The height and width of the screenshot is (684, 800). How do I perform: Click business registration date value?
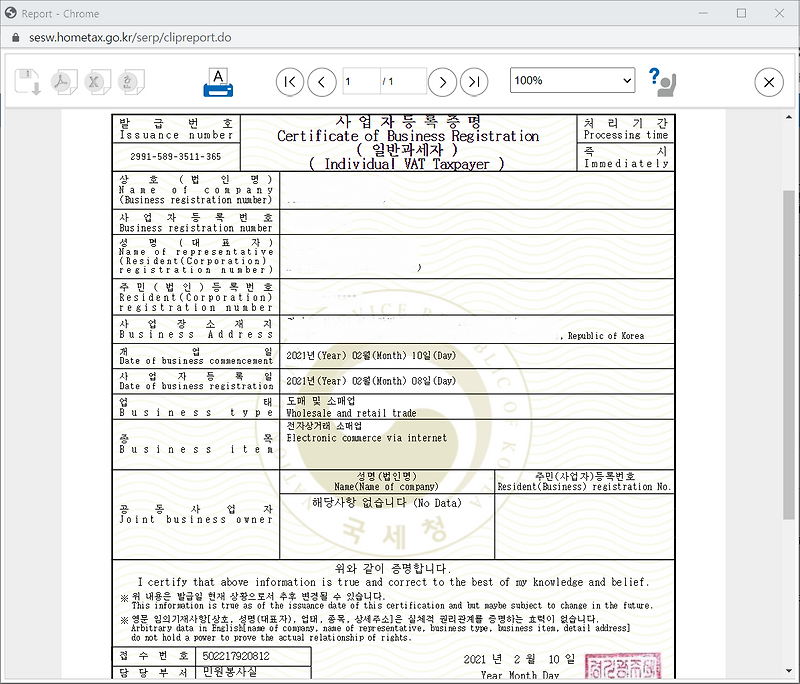coord(371,381)
